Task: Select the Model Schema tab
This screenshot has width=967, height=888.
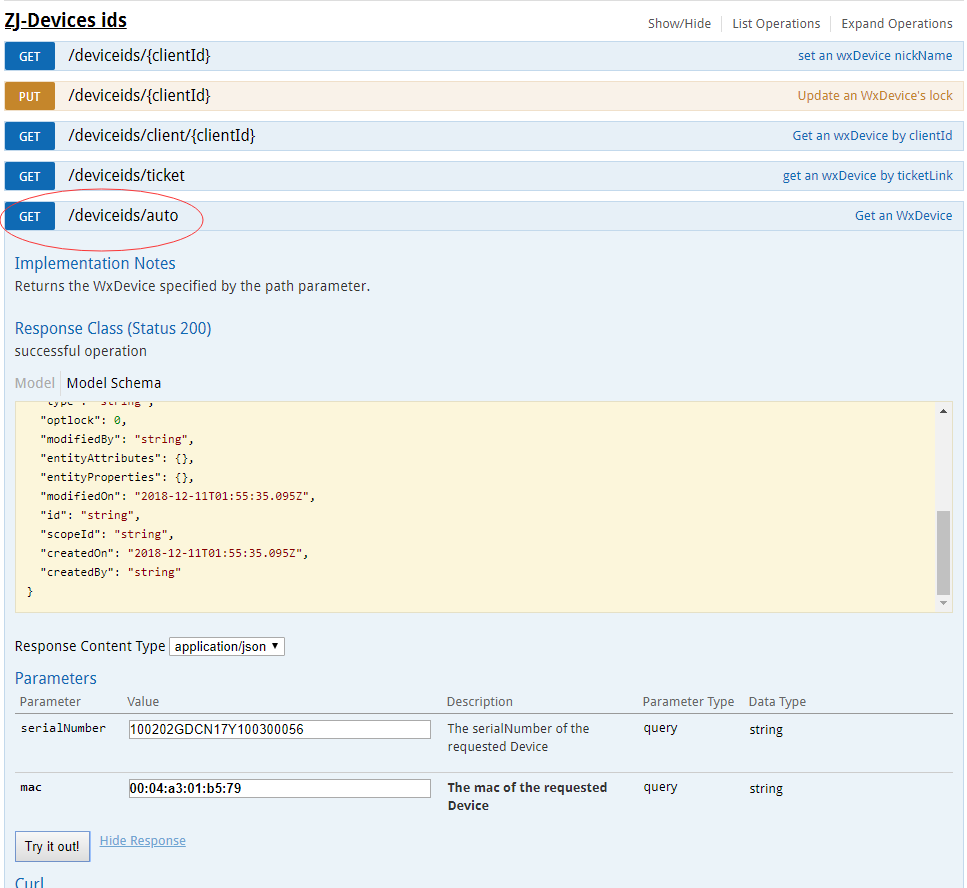Action: click(113, 383)
